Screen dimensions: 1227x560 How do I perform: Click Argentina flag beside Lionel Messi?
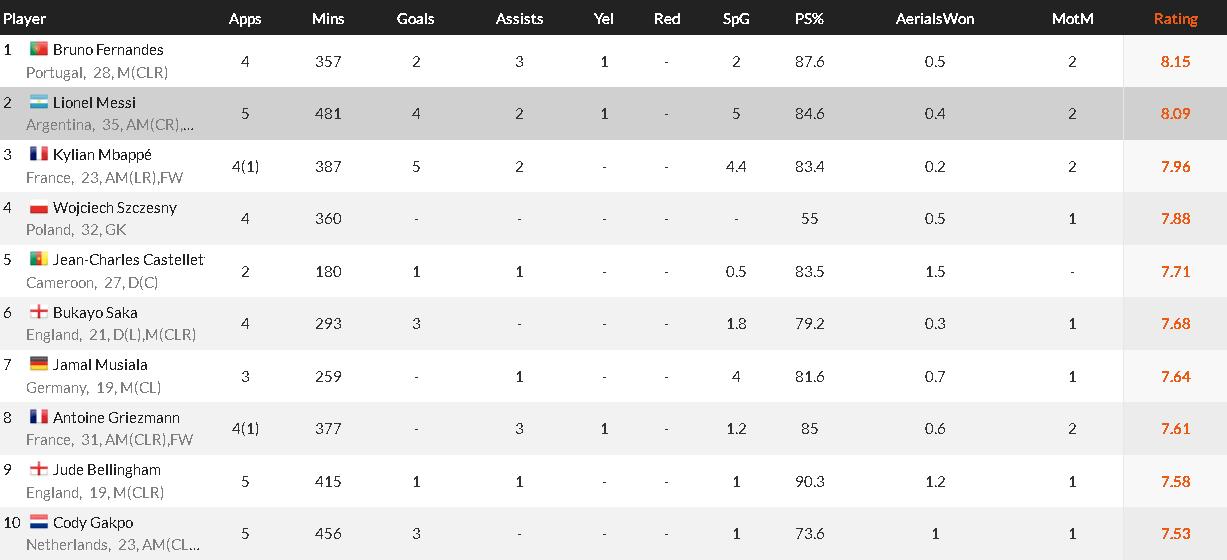pos(39,102)
